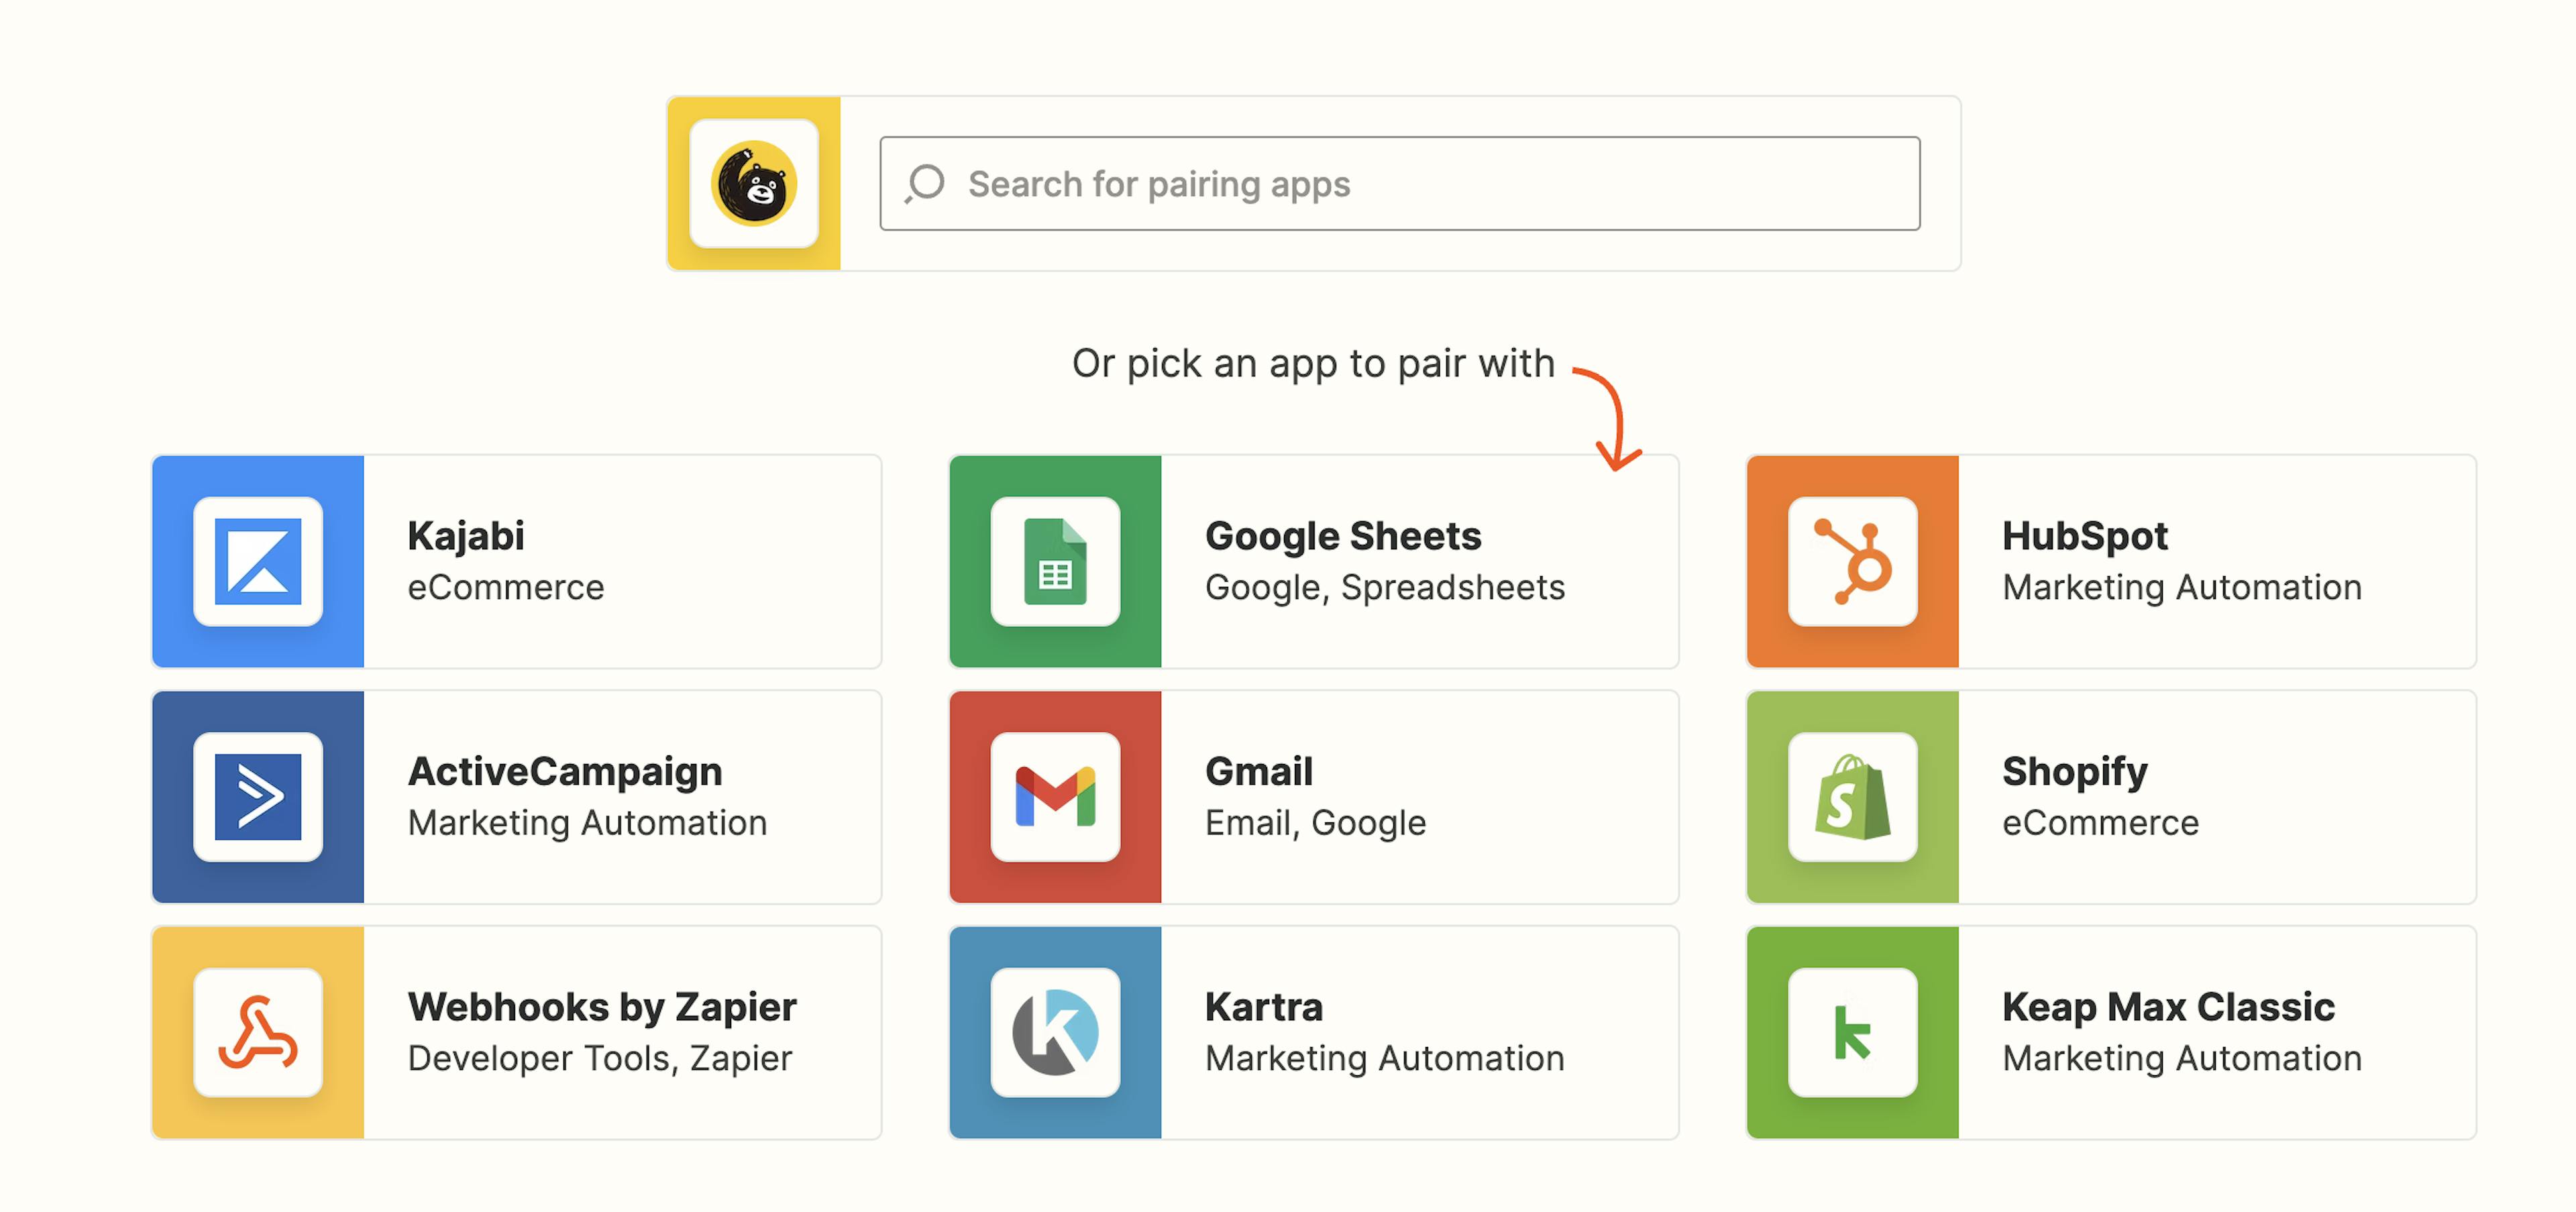Image resolution: width=2576 pixels, height=1212 pixels.
Task: Click the Keap Max Classic icon
Action: [1853, 1033]
